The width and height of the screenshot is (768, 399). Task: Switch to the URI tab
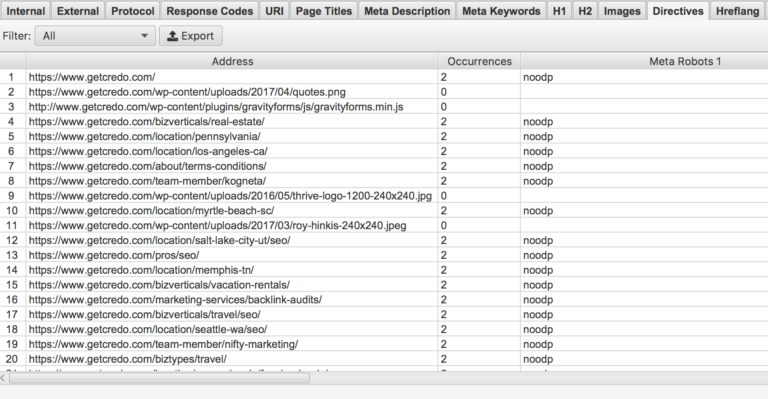coord(274,11)
